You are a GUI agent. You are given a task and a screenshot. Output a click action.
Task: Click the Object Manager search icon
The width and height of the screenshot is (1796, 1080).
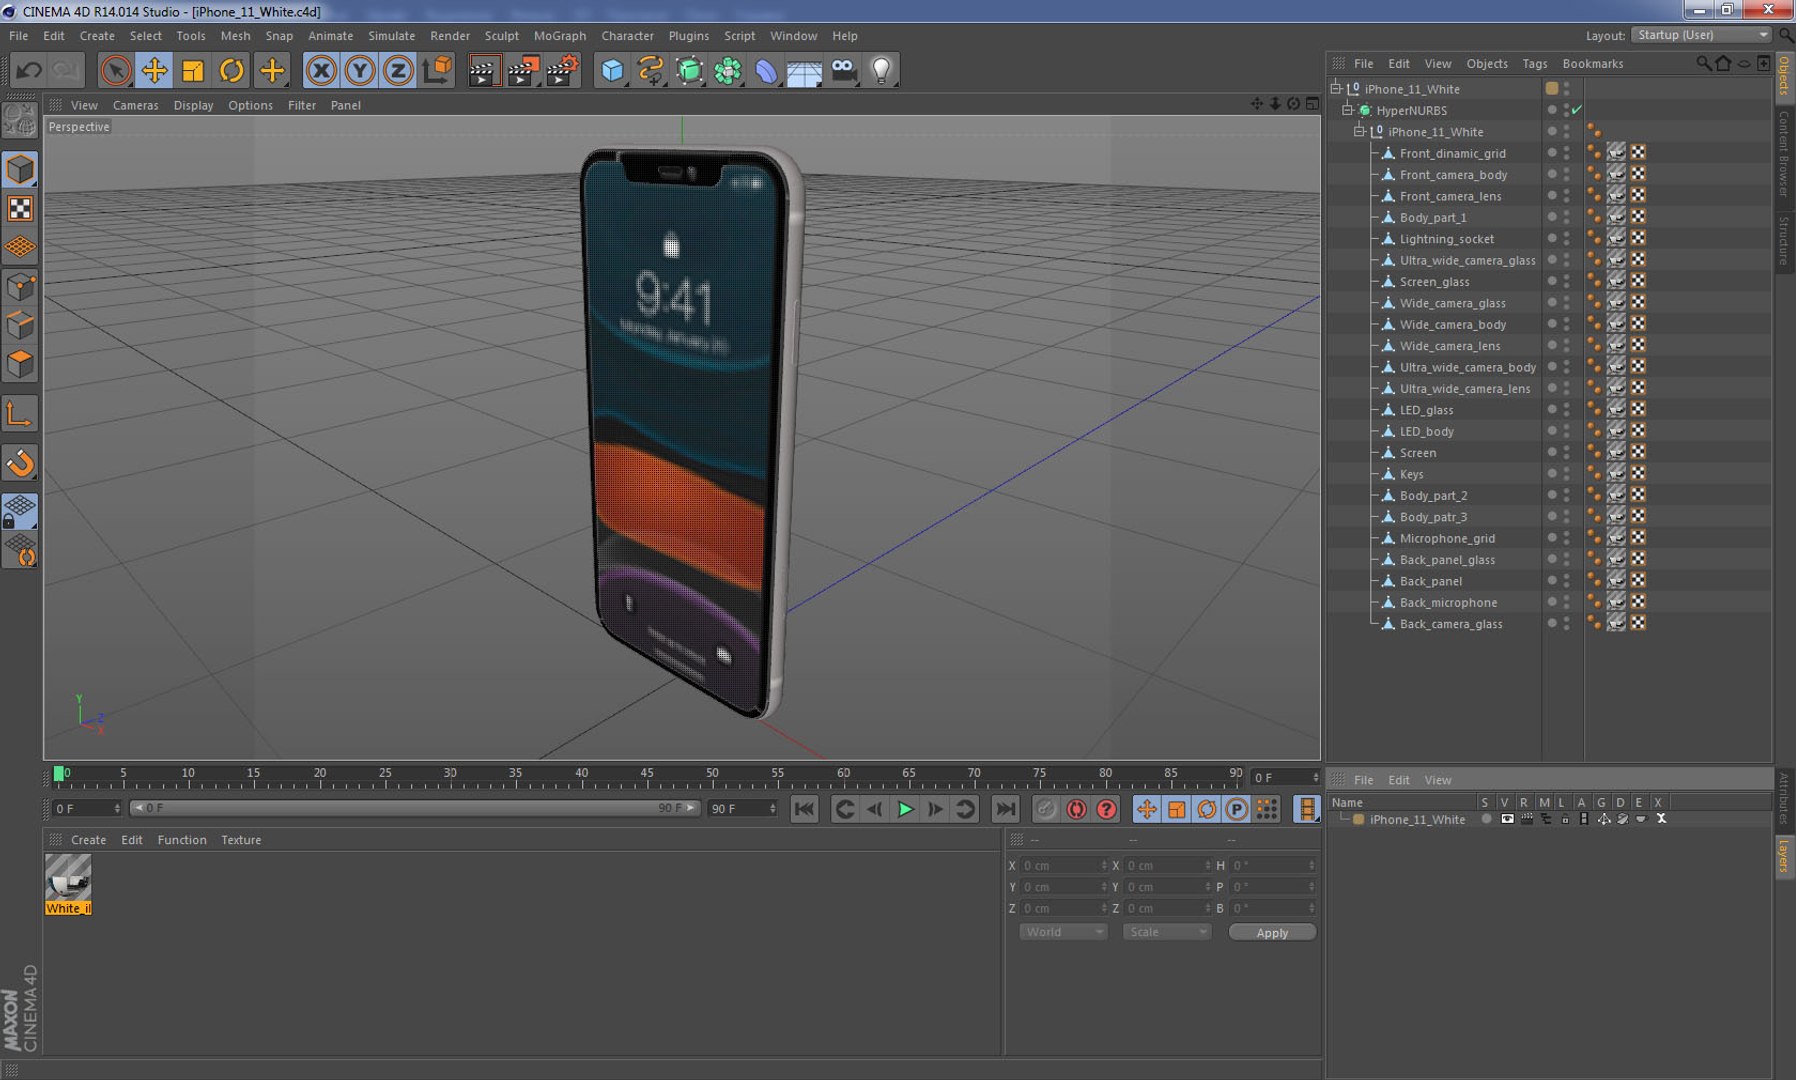[1703, 63]
